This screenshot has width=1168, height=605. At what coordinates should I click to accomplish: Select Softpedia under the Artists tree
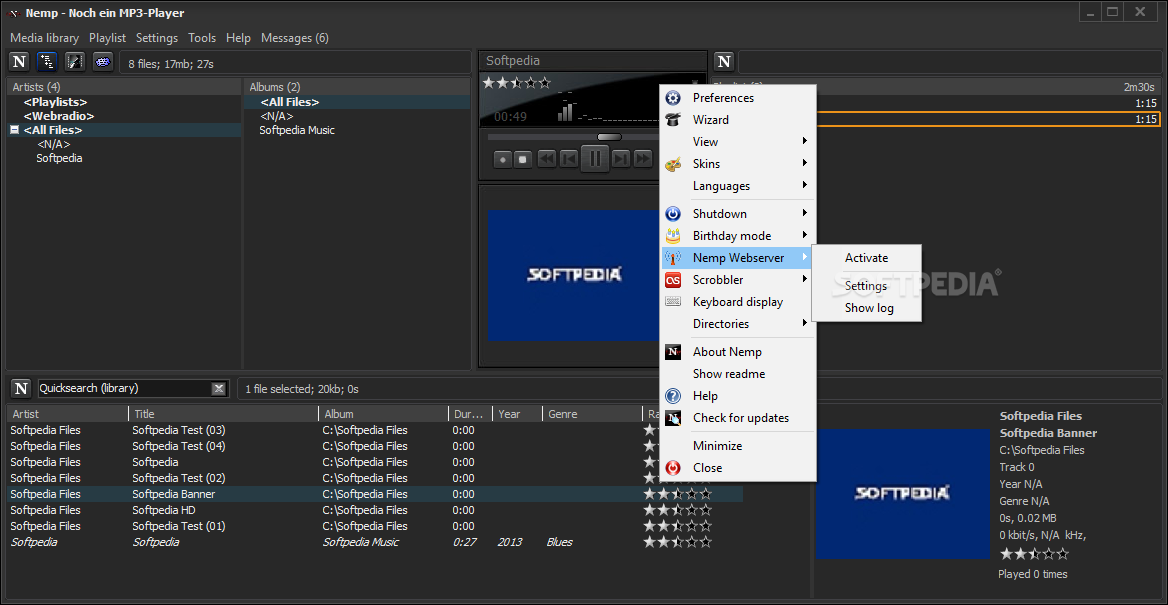[60, 159]
